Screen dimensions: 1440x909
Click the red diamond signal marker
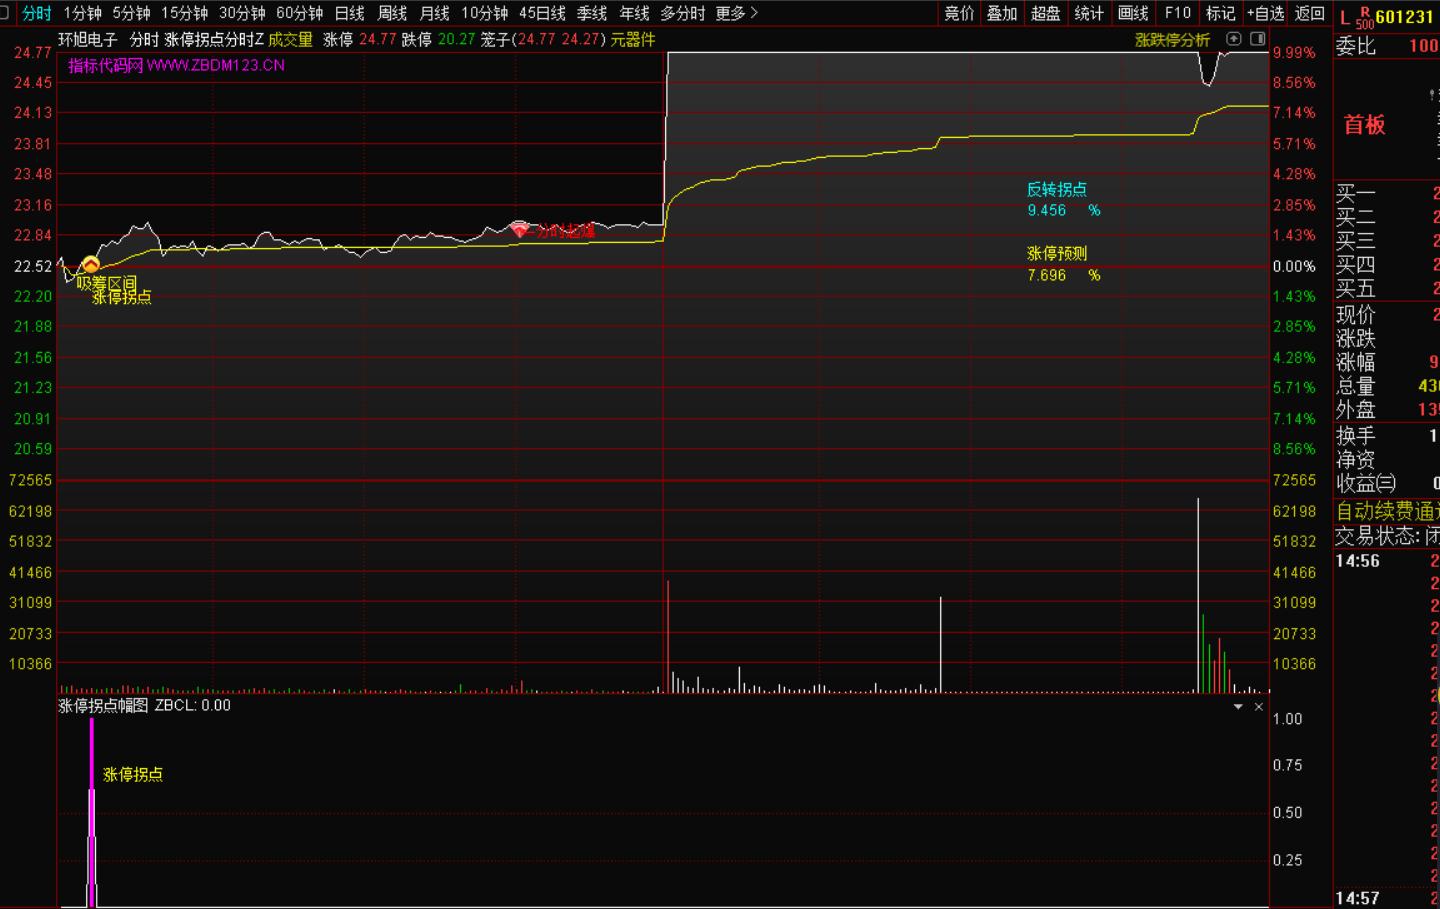coord(519,229)
